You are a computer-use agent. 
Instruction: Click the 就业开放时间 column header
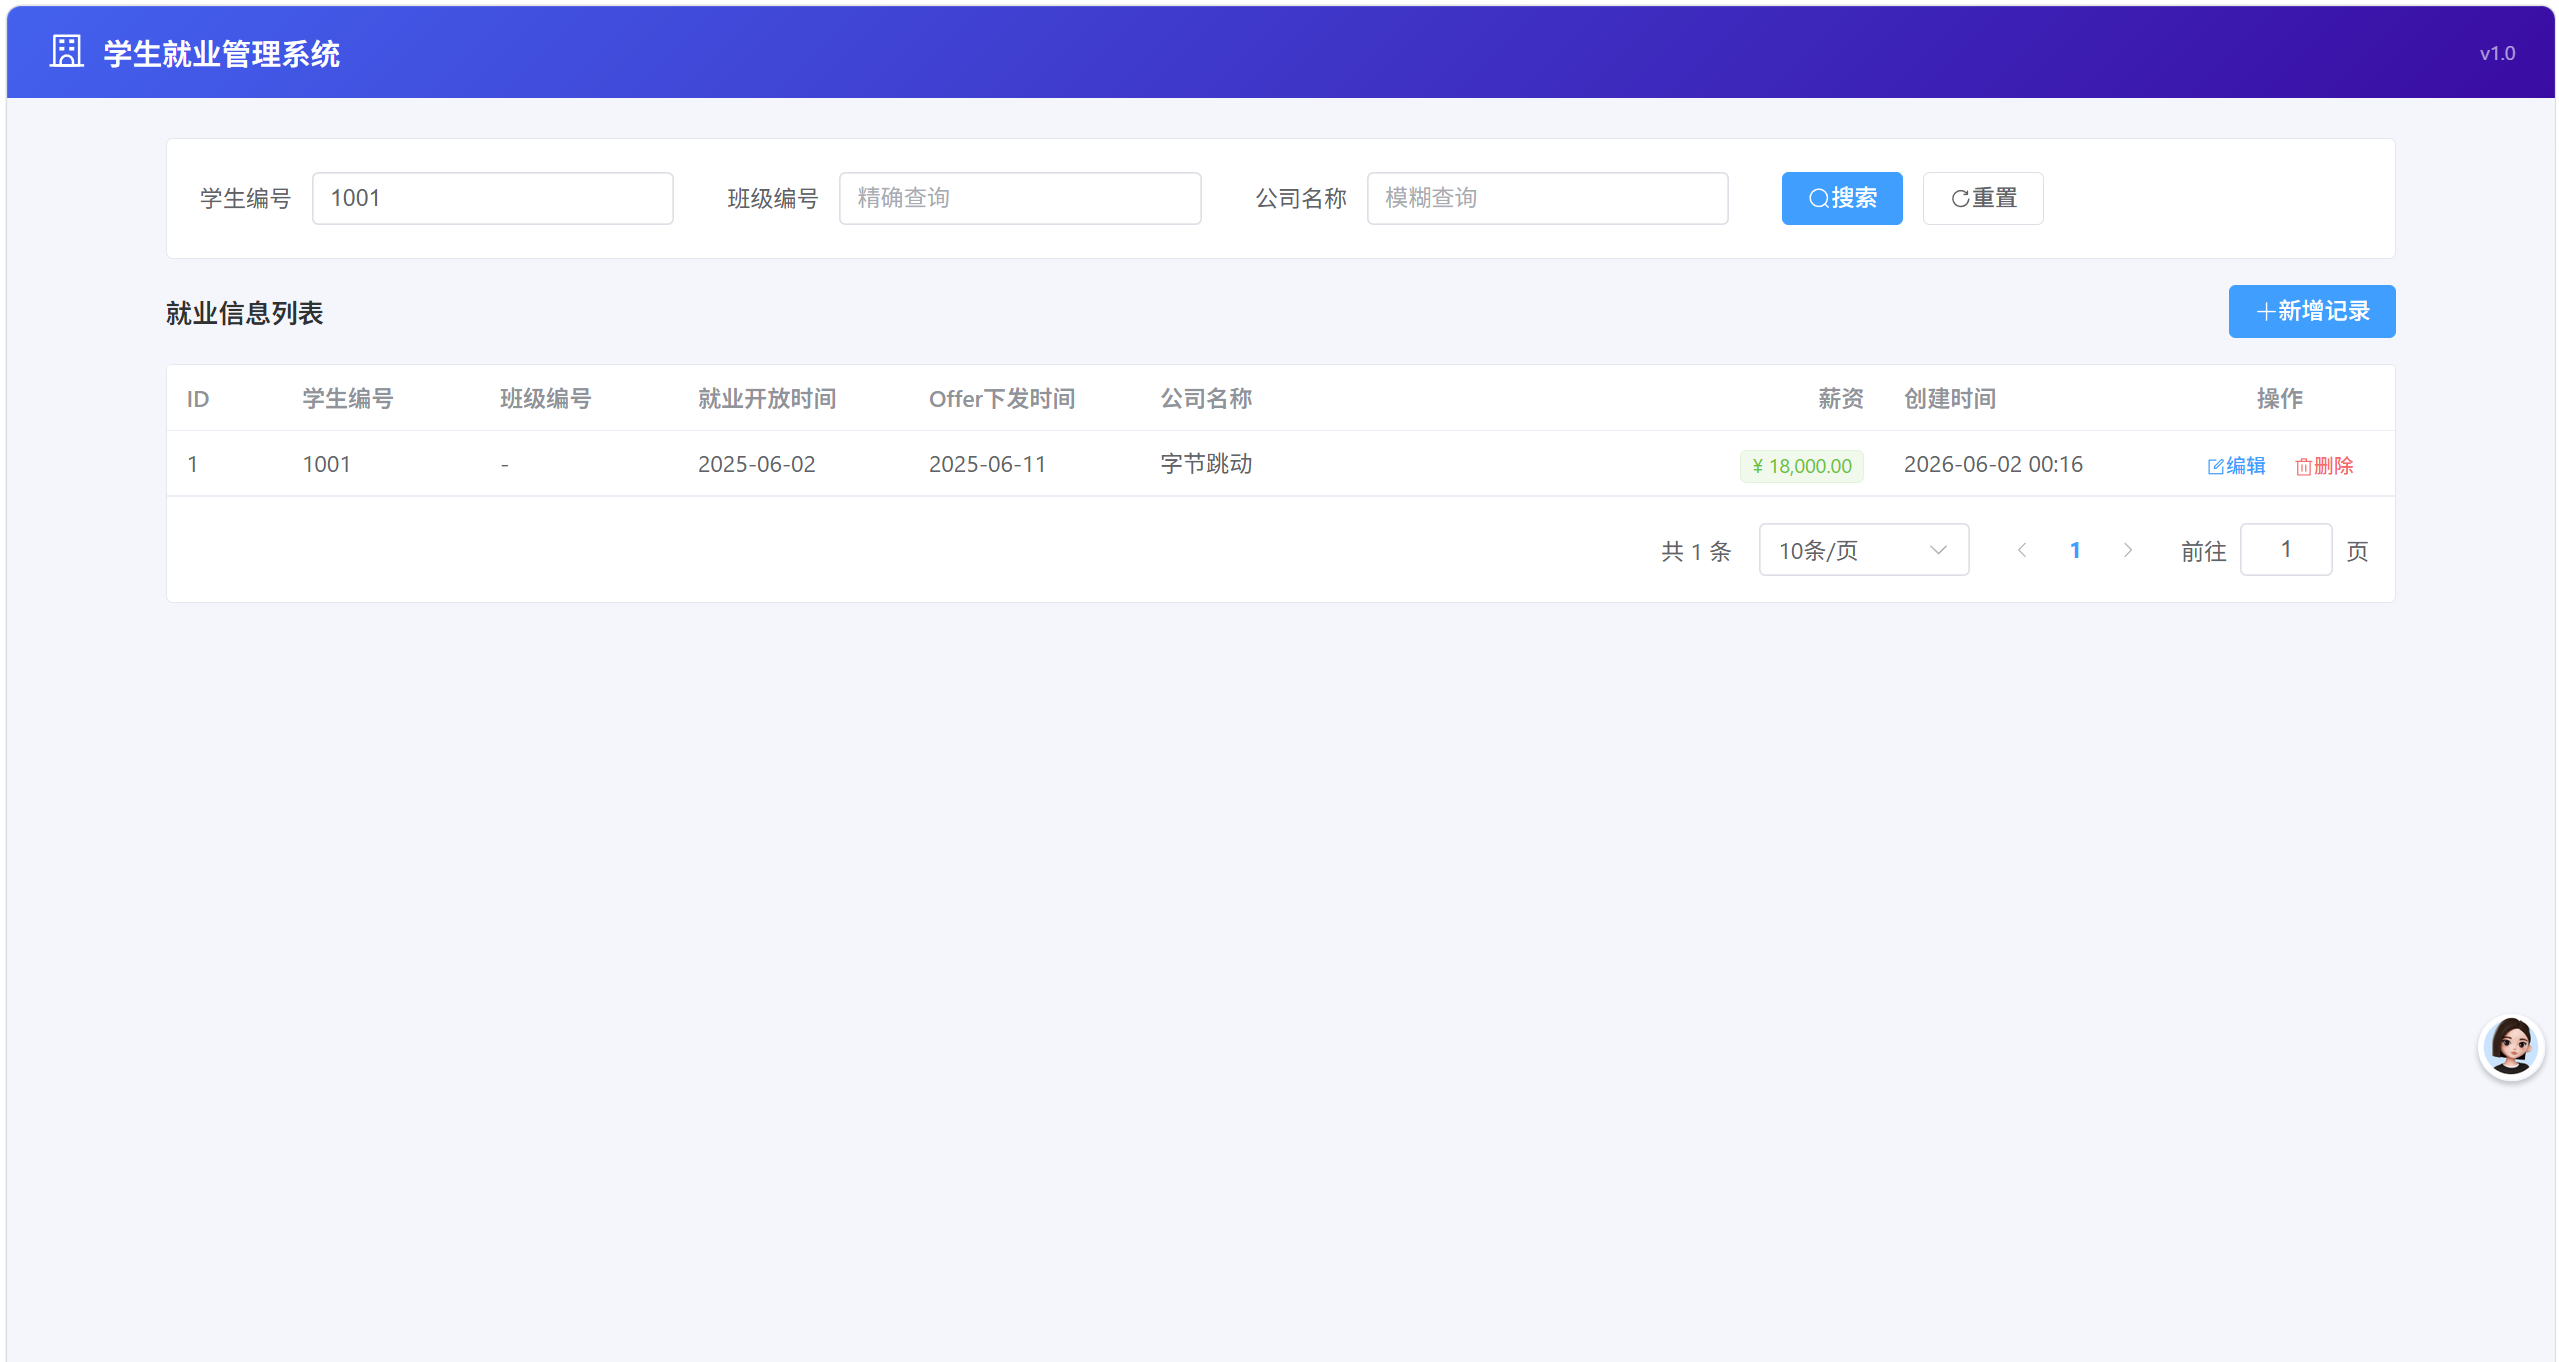click(766, 399)
